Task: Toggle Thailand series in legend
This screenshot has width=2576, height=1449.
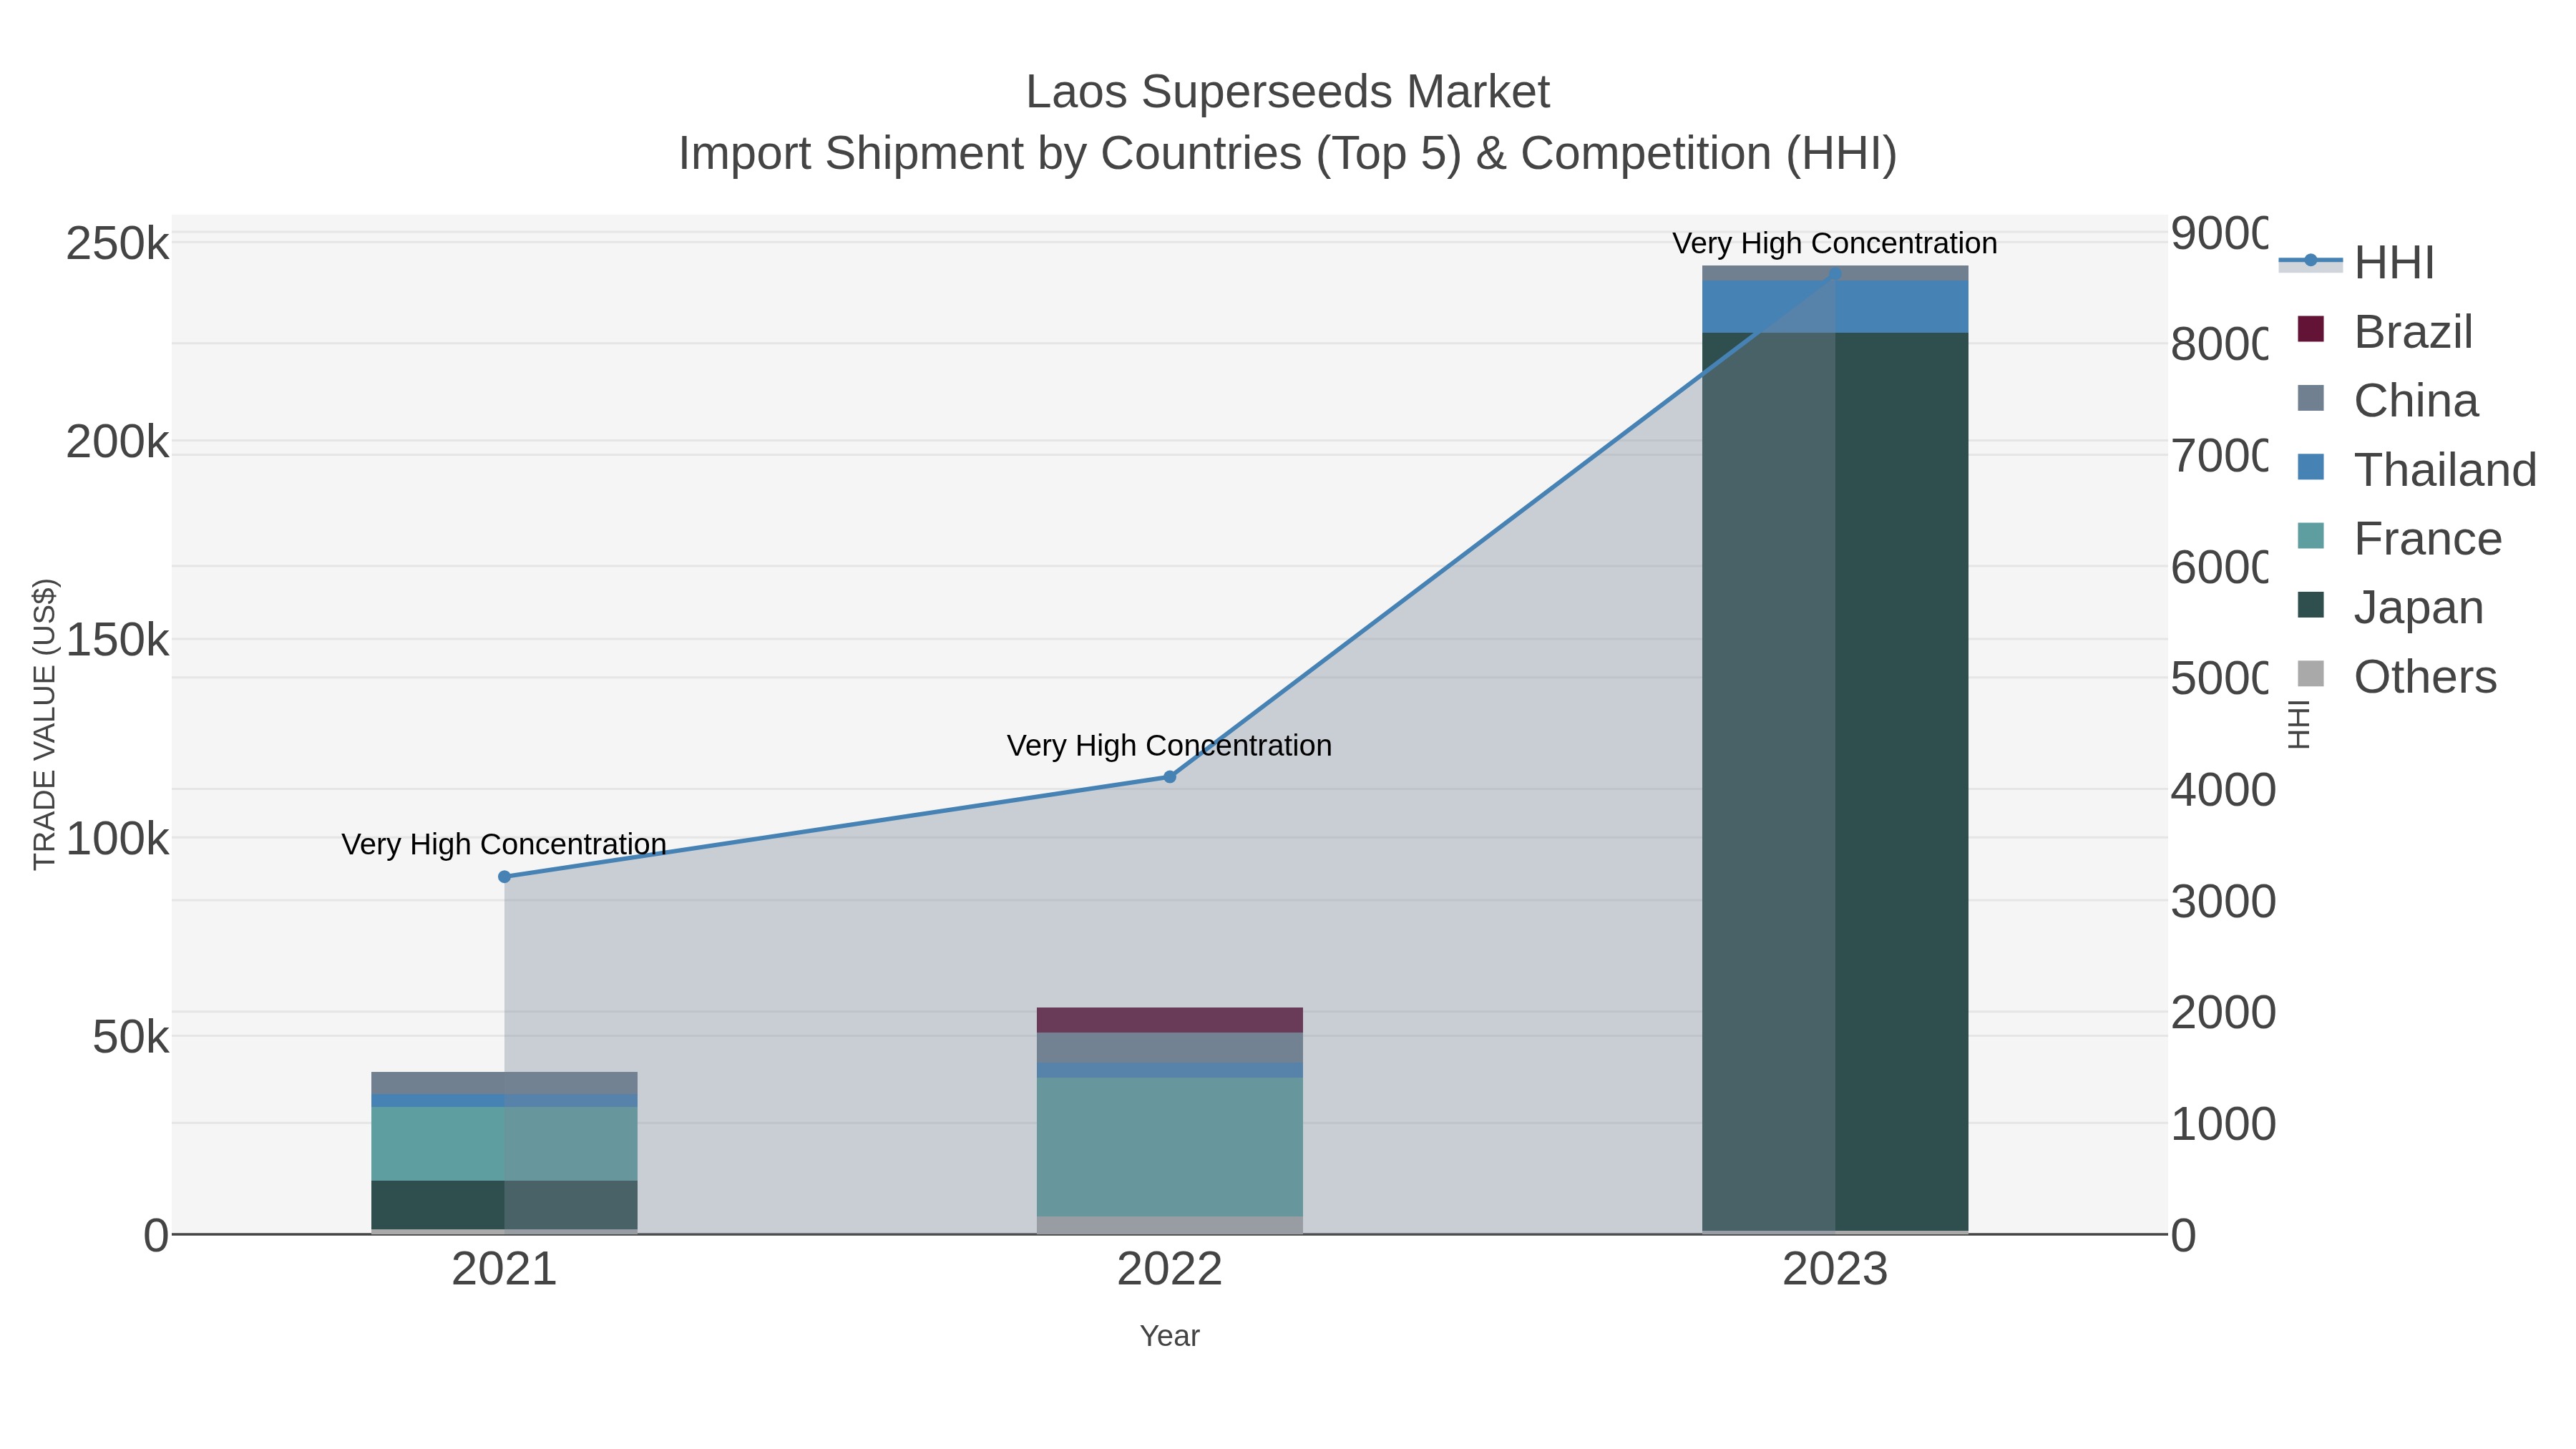Action: [2417, 470]
